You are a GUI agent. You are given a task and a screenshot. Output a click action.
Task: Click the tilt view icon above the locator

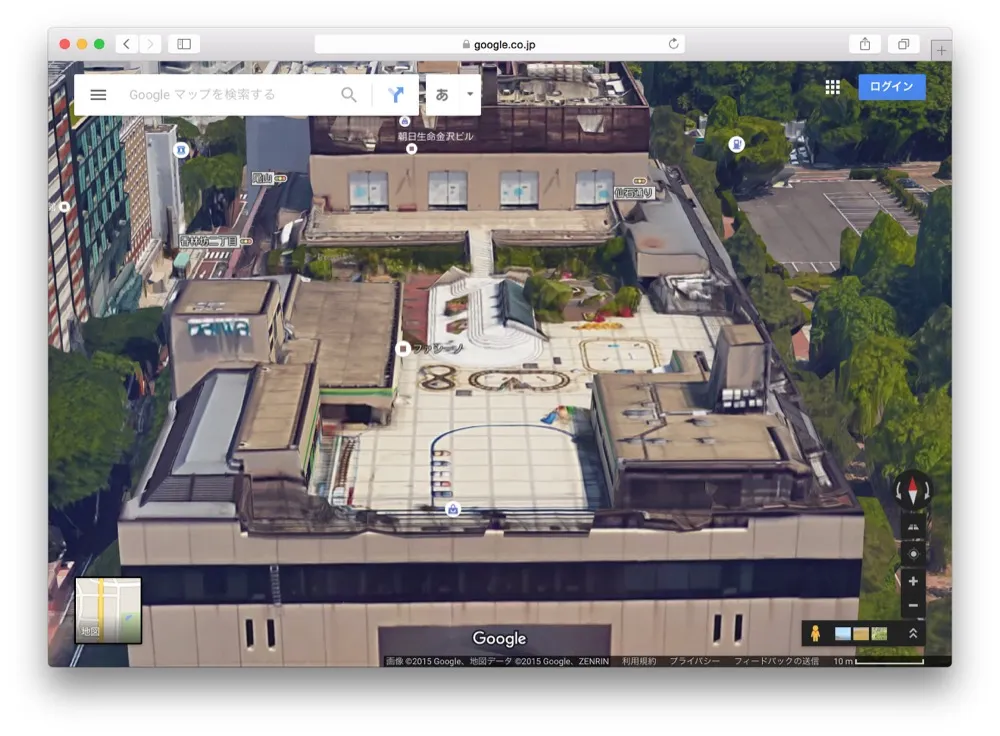915,526
